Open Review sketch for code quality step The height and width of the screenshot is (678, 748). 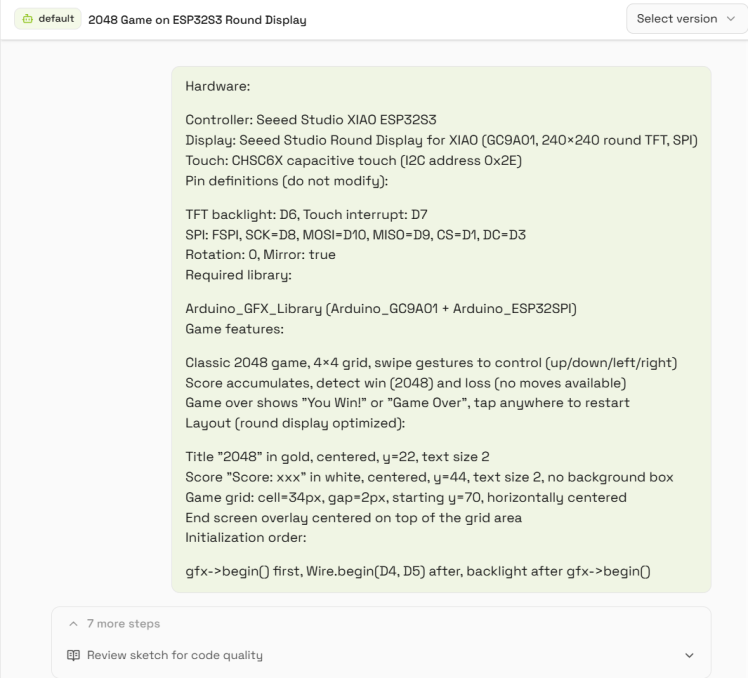175,655
